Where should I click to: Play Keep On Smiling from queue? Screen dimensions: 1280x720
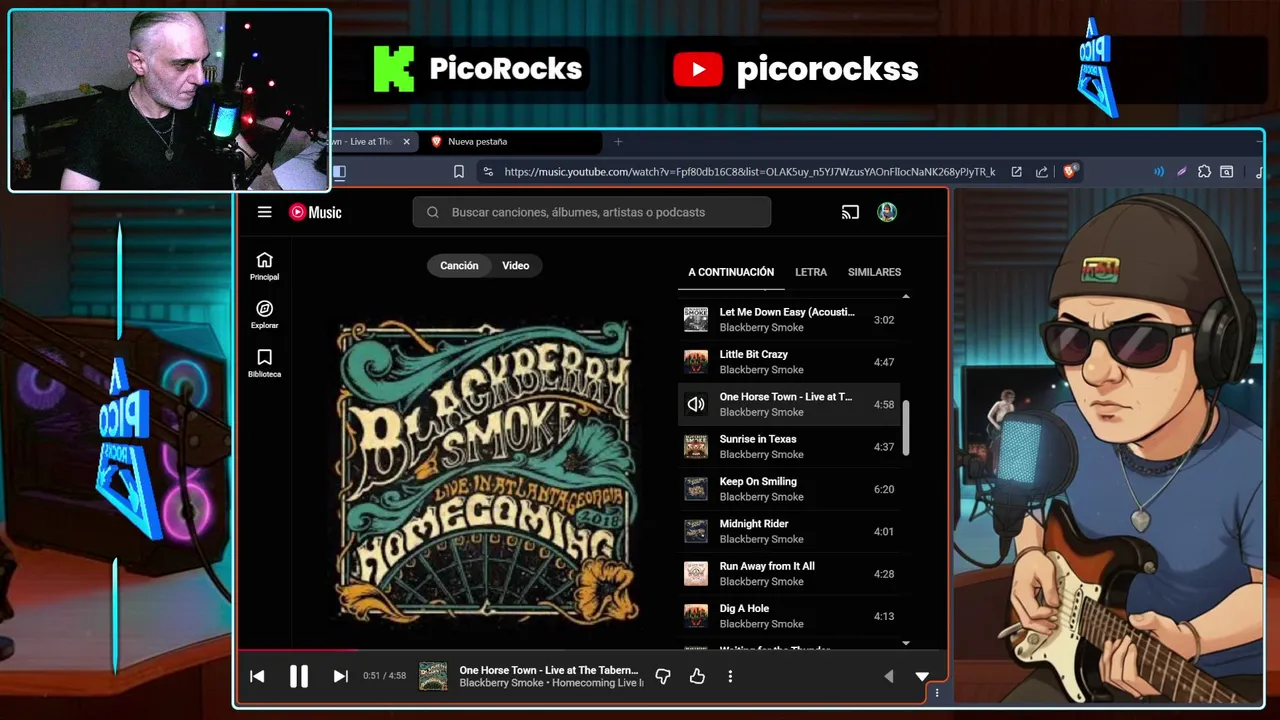click(788, 489)
